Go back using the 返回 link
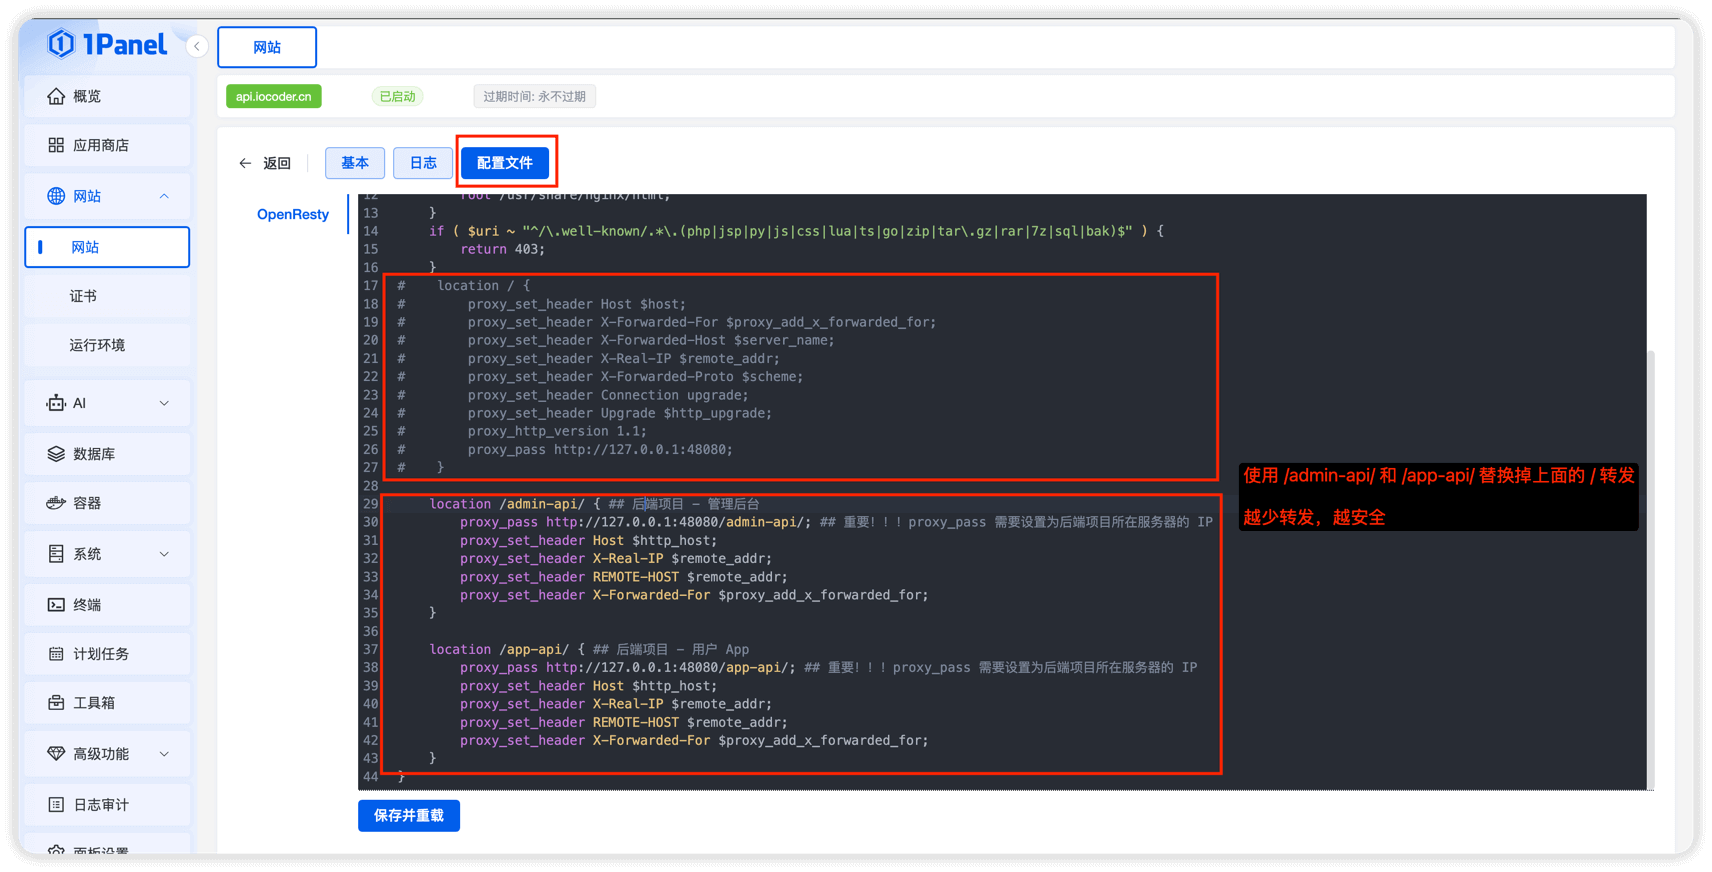Screen dimensions: 1712x872 click(265, 163)
